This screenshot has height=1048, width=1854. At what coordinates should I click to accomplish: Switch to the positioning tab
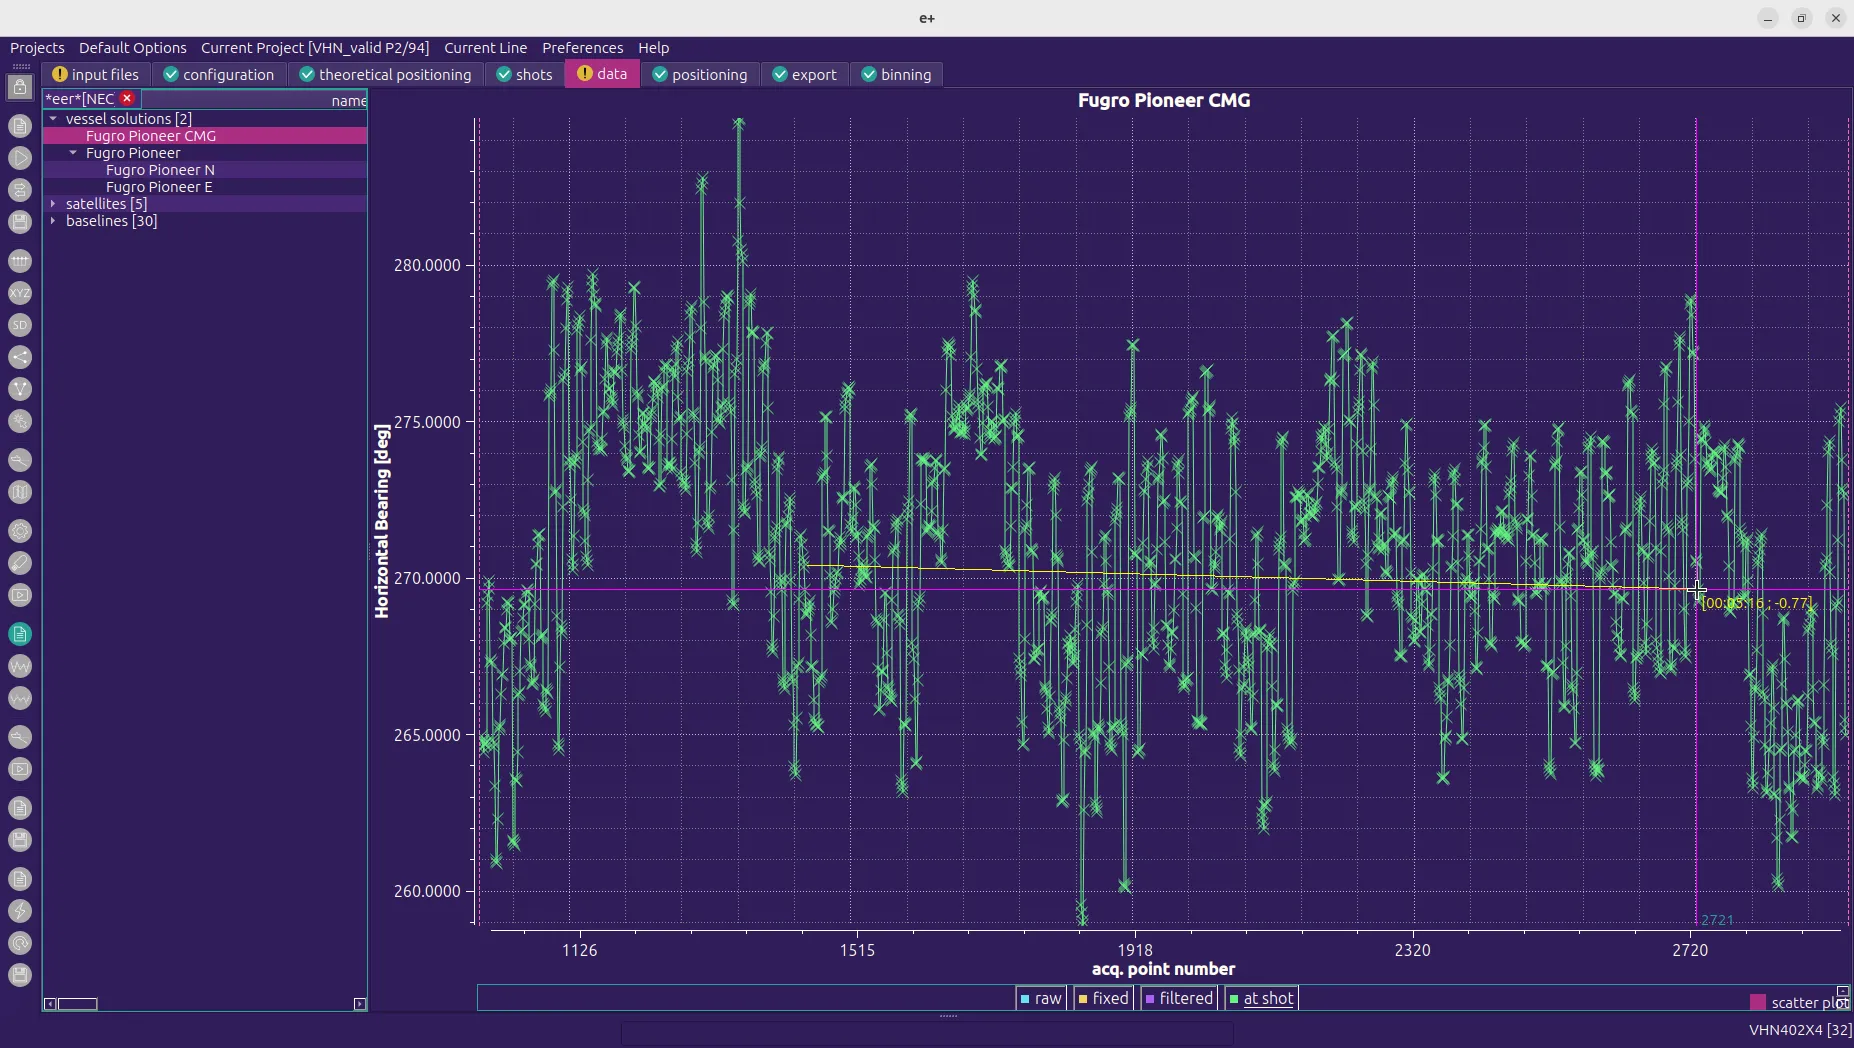point(699,75)
